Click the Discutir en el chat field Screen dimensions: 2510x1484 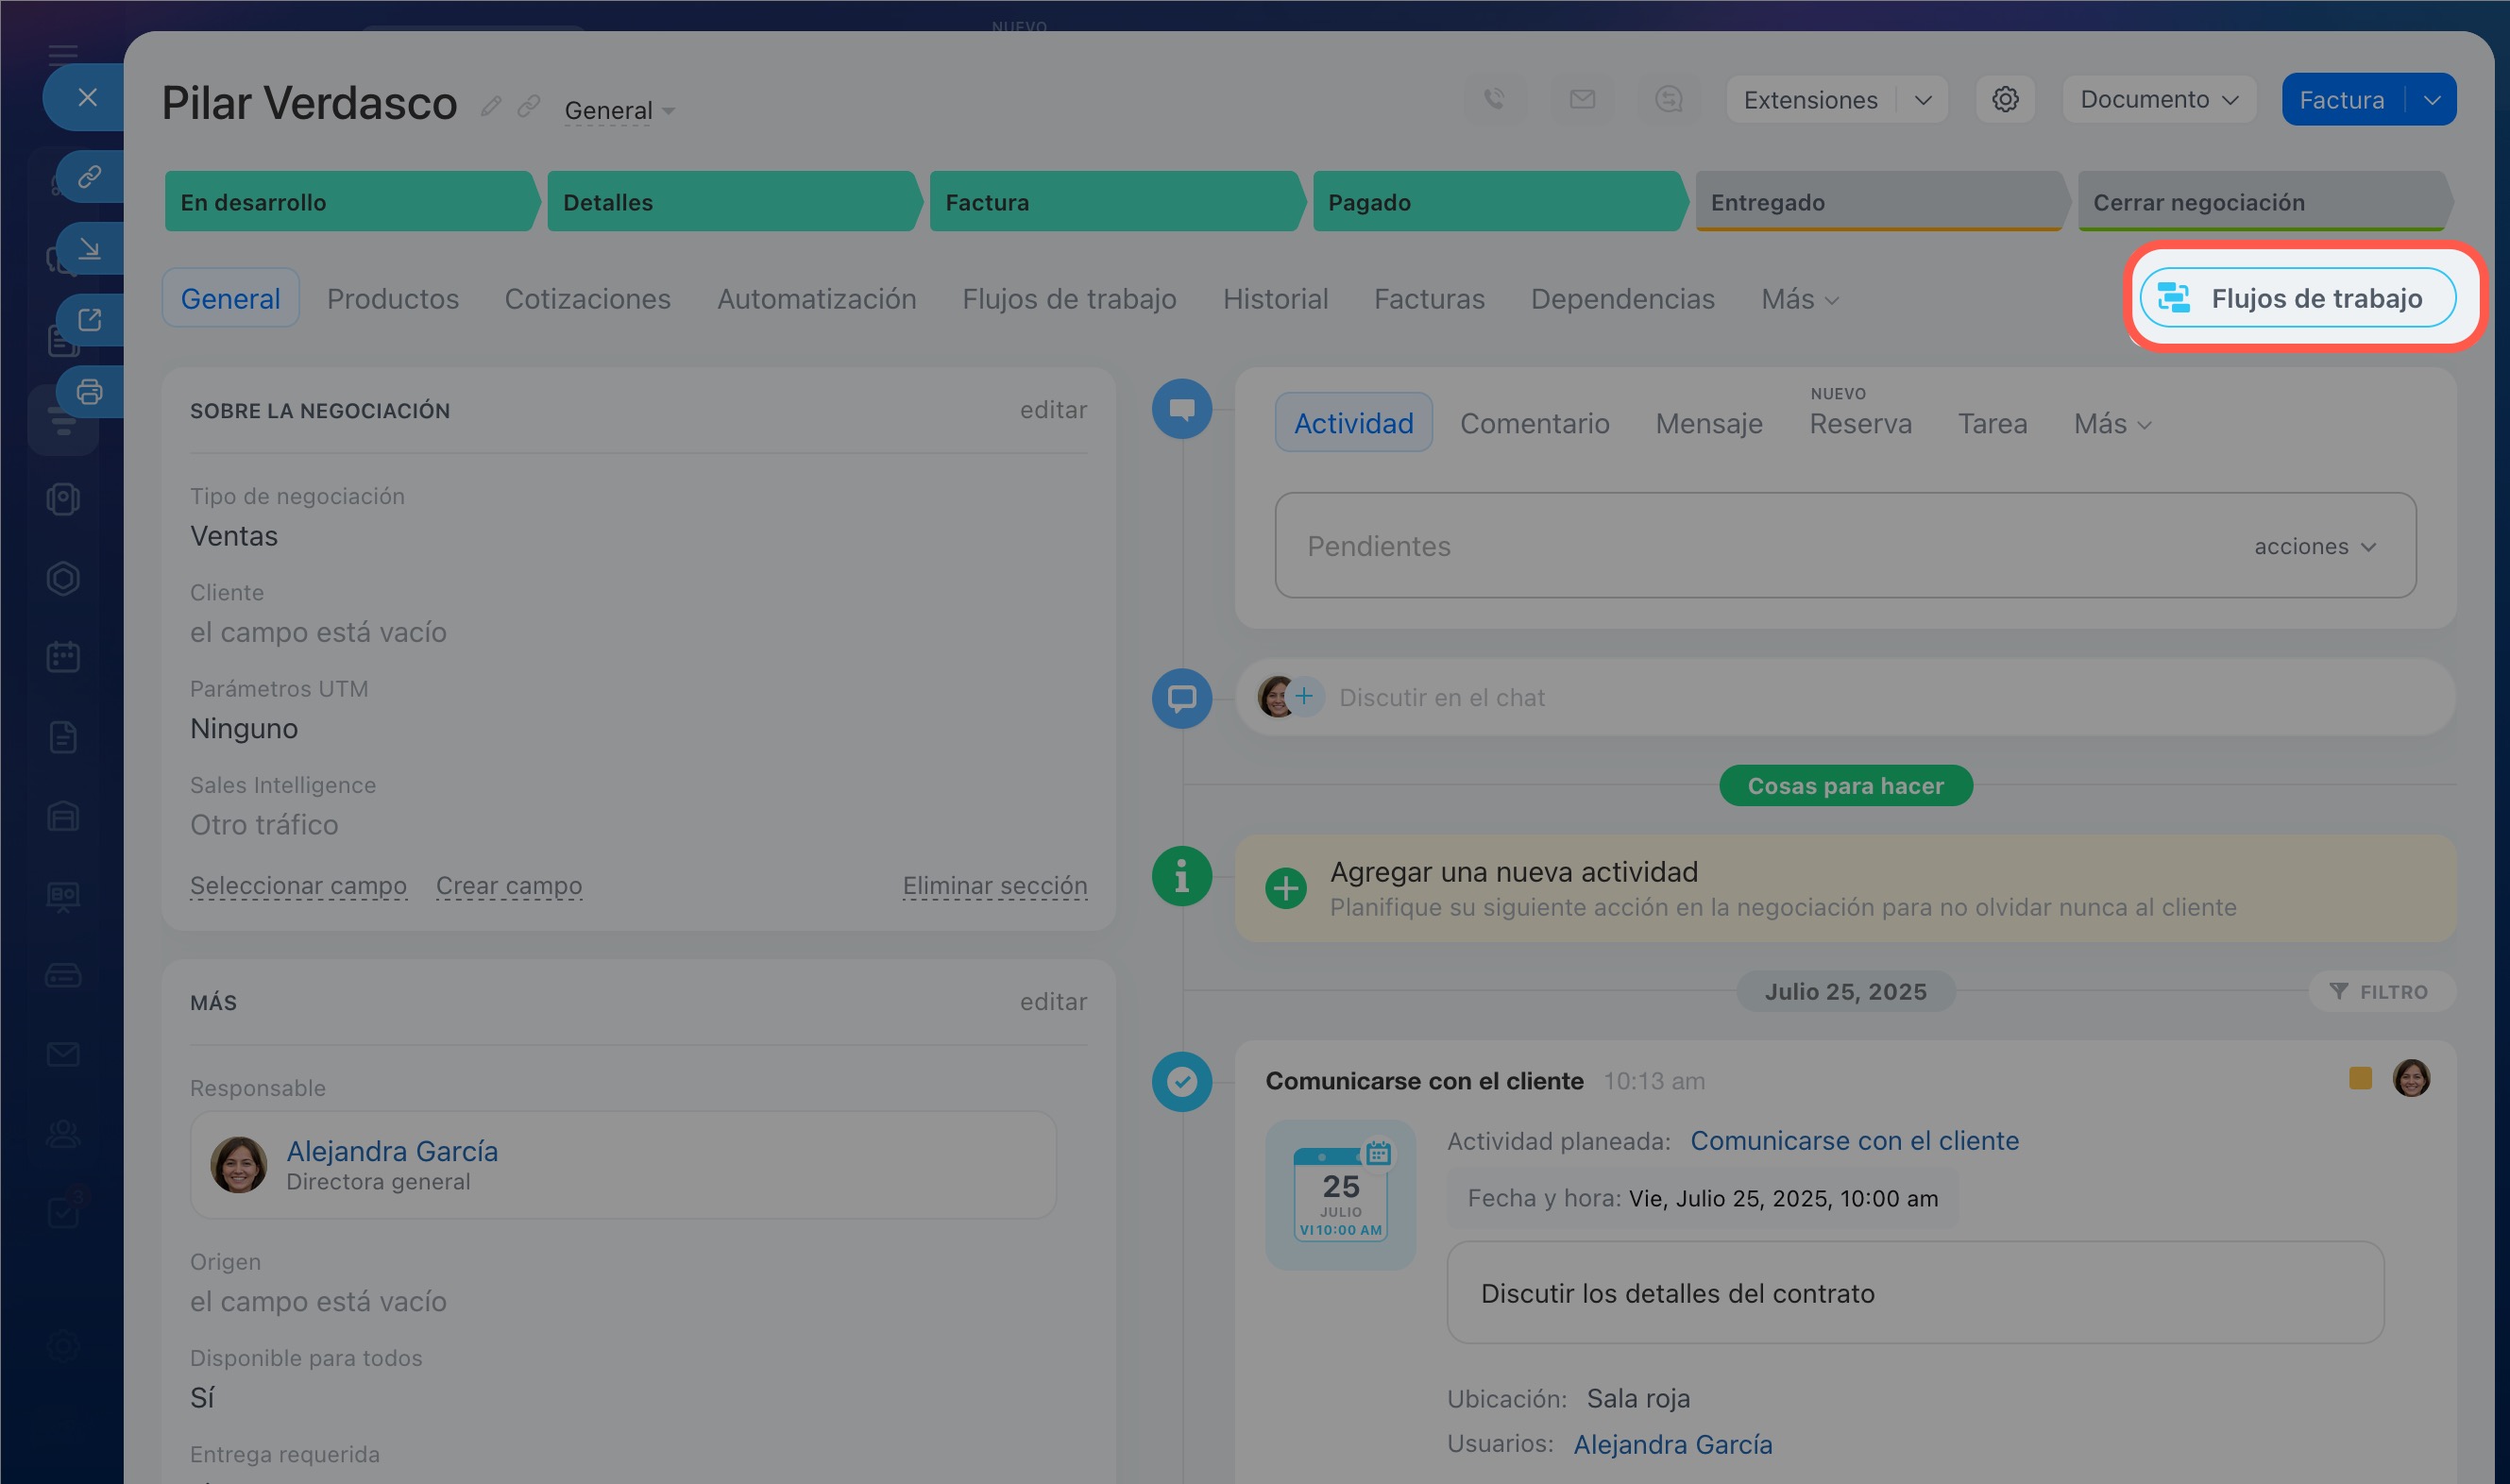point(1441,697)
